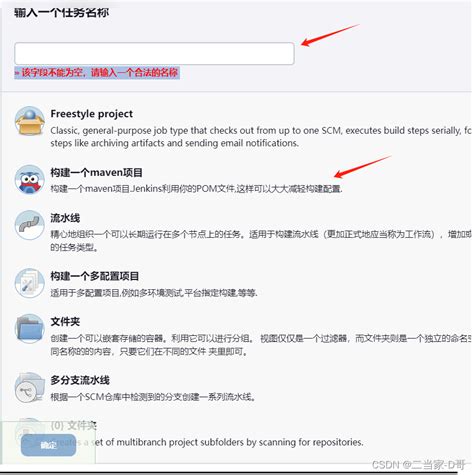Click the red empty-field validation message

97,72
